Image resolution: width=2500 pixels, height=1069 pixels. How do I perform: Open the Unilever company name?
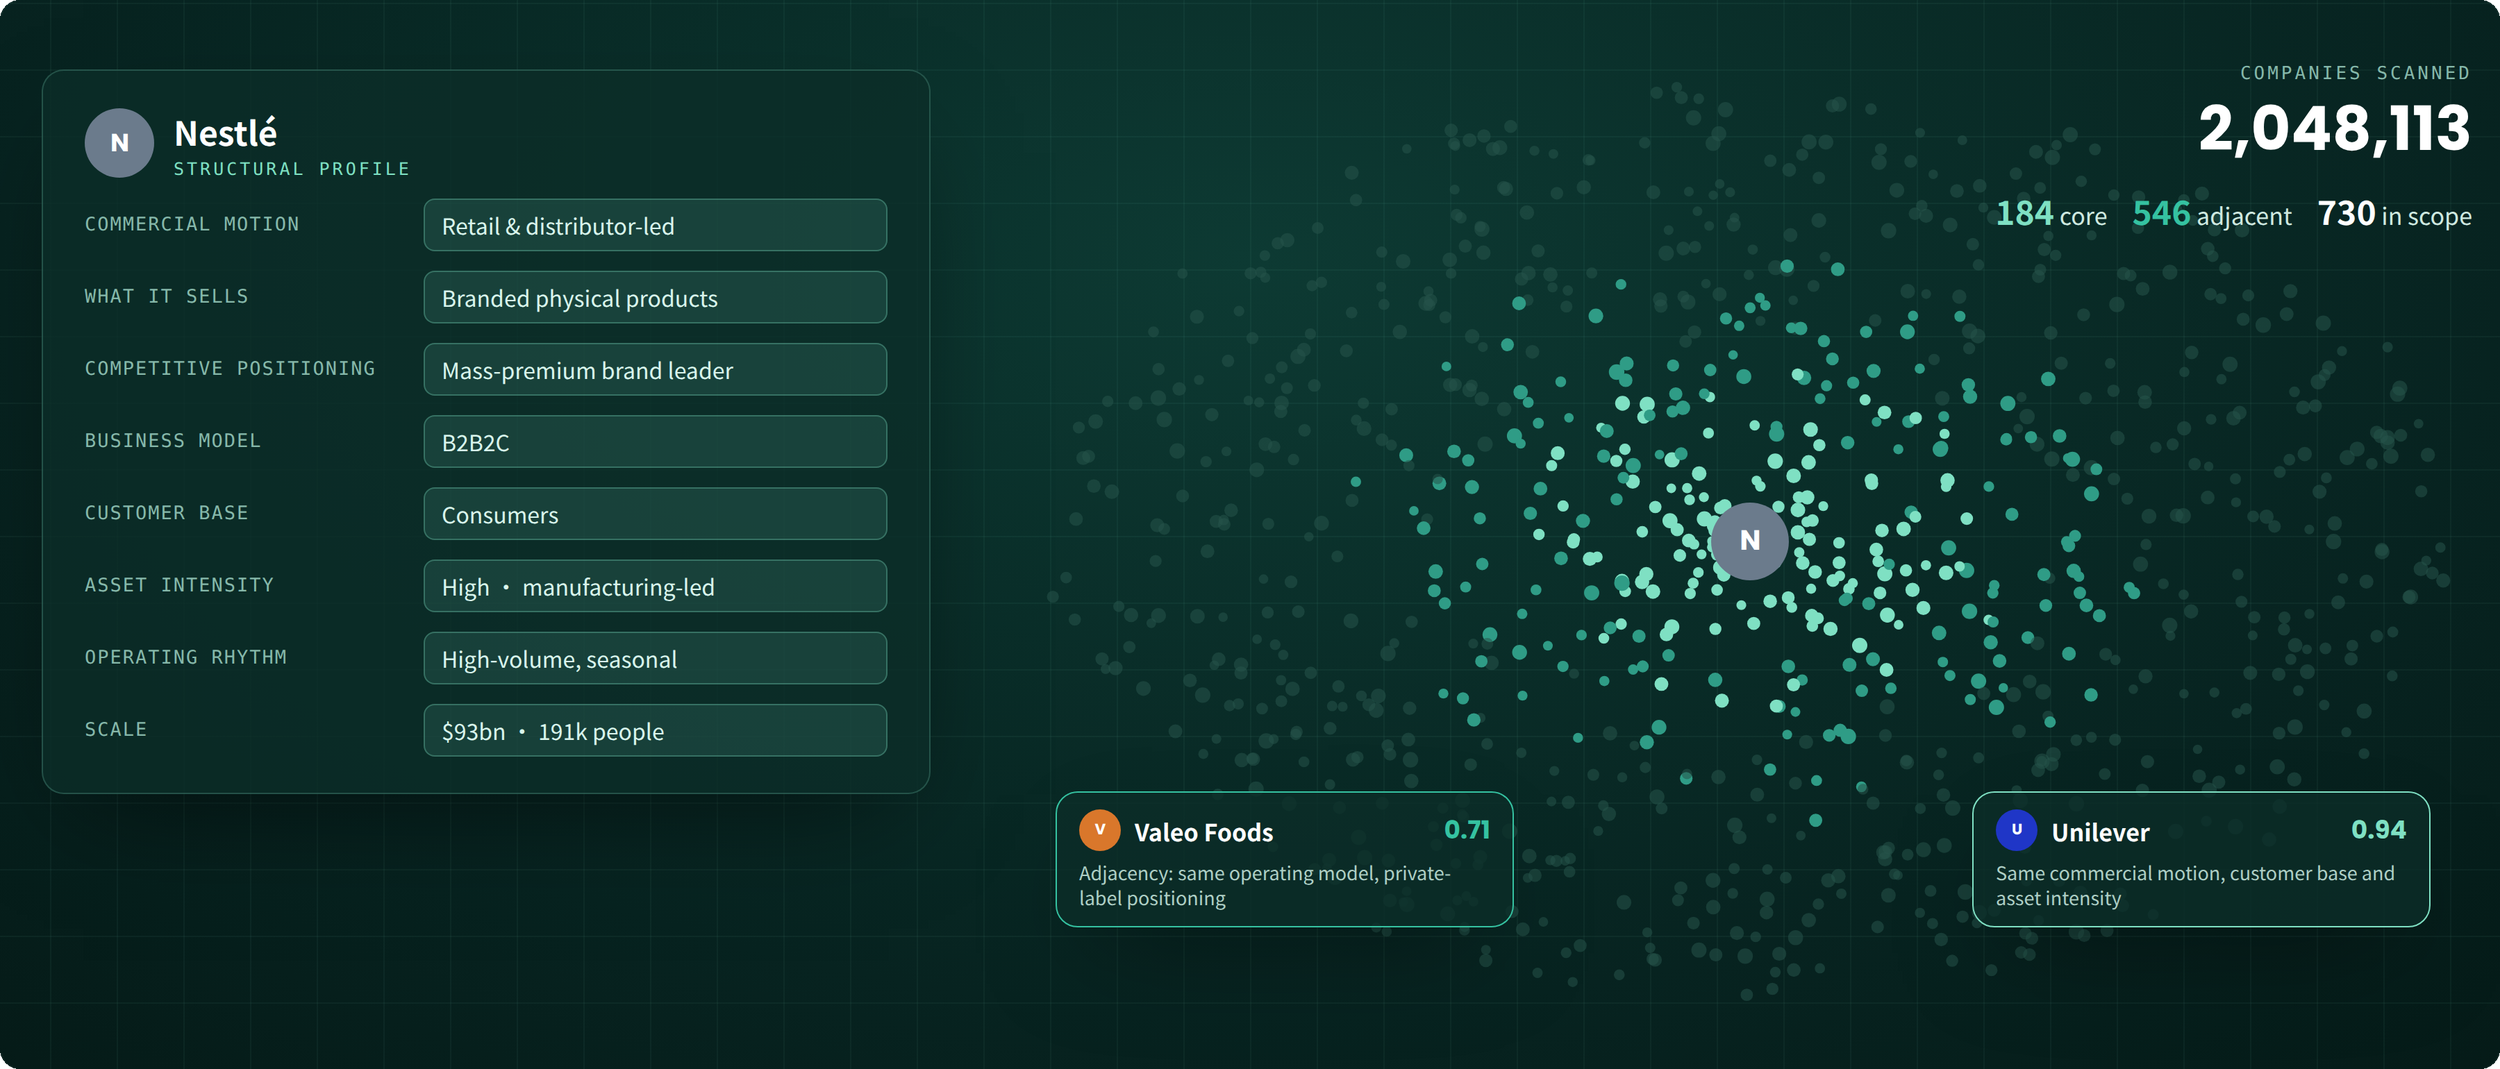(x=2100, y=832)
